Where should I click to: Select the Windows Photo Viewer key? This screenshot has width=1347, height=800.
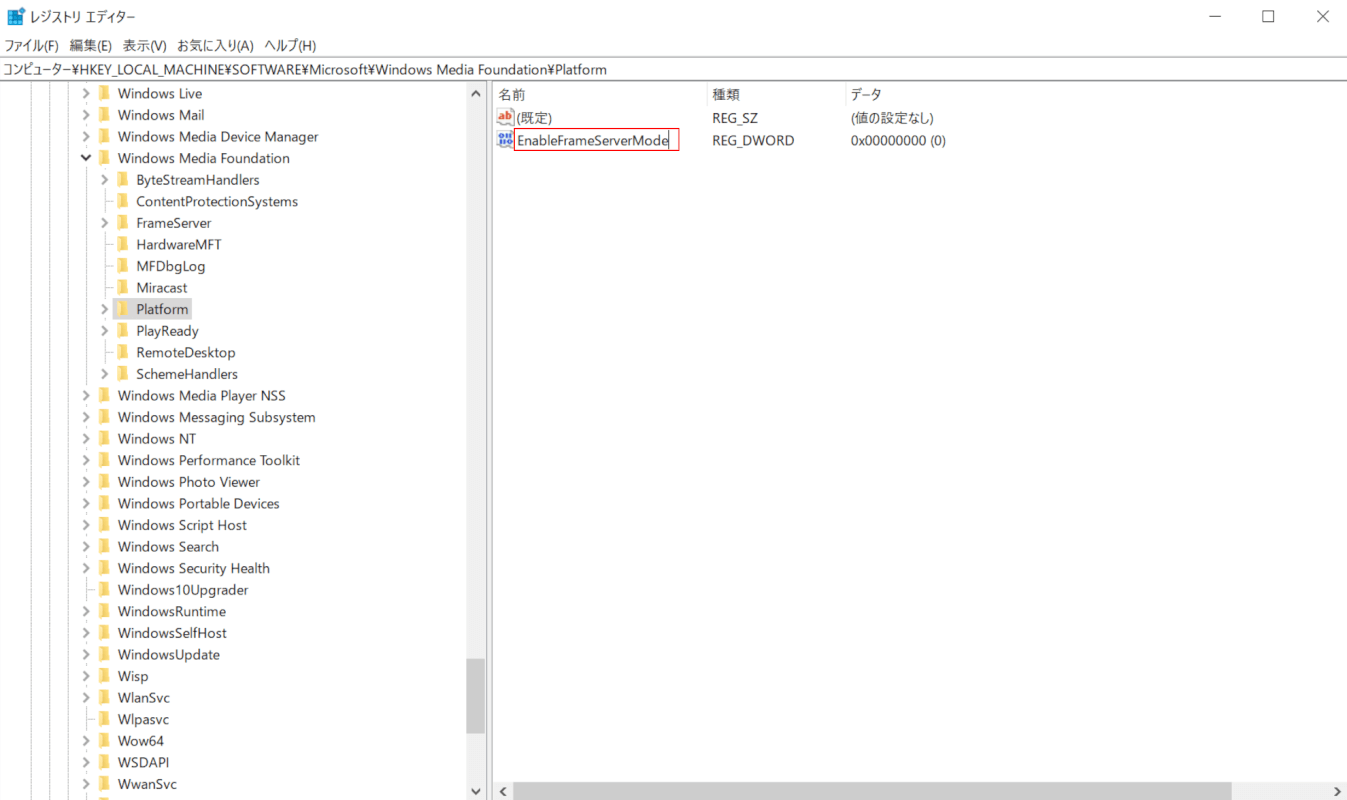[188, 482]
